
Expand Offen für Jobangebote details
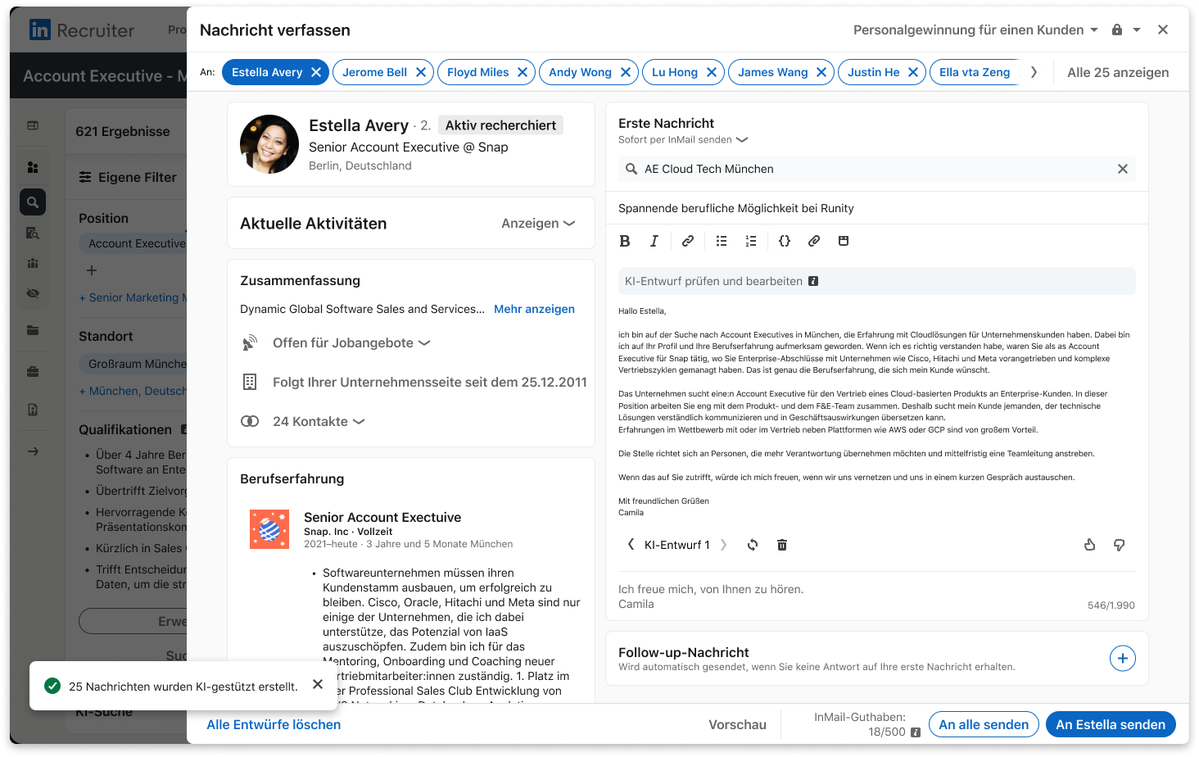pyautogui.click(x=351, y=343)
